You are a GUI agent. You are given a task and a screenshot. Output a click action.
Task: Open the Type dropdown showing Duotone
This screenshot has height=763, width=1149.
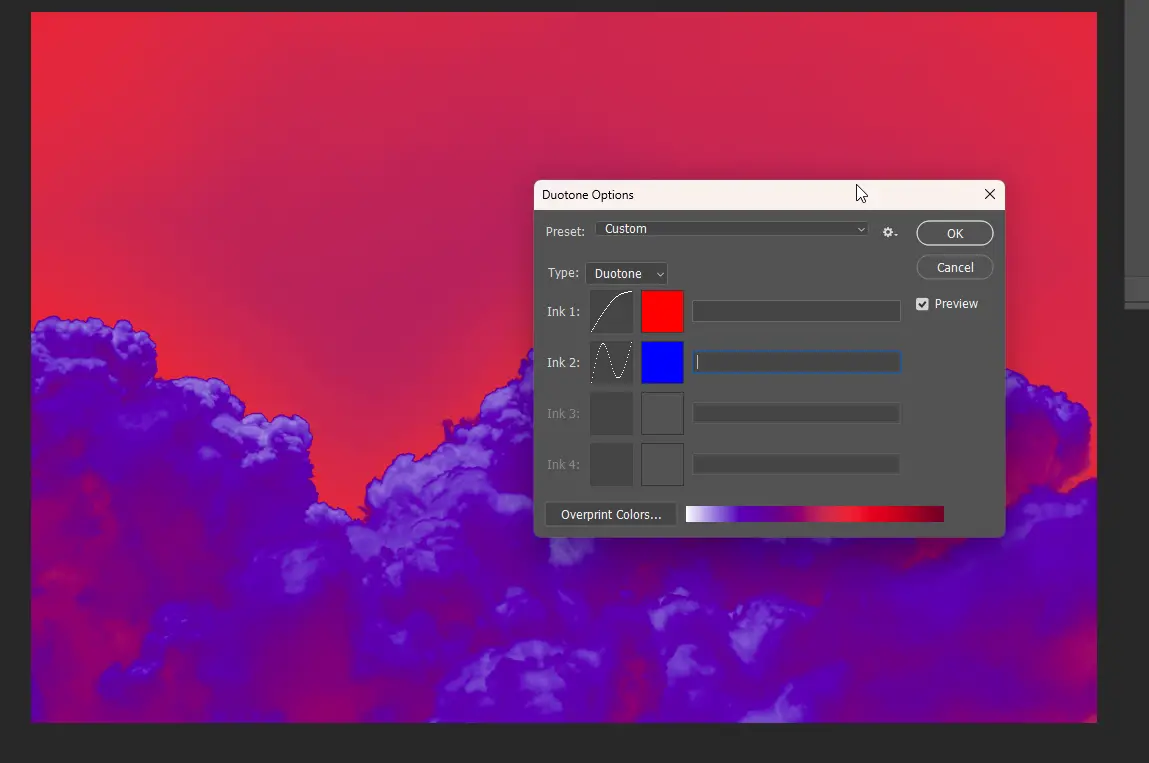(626, 273)
